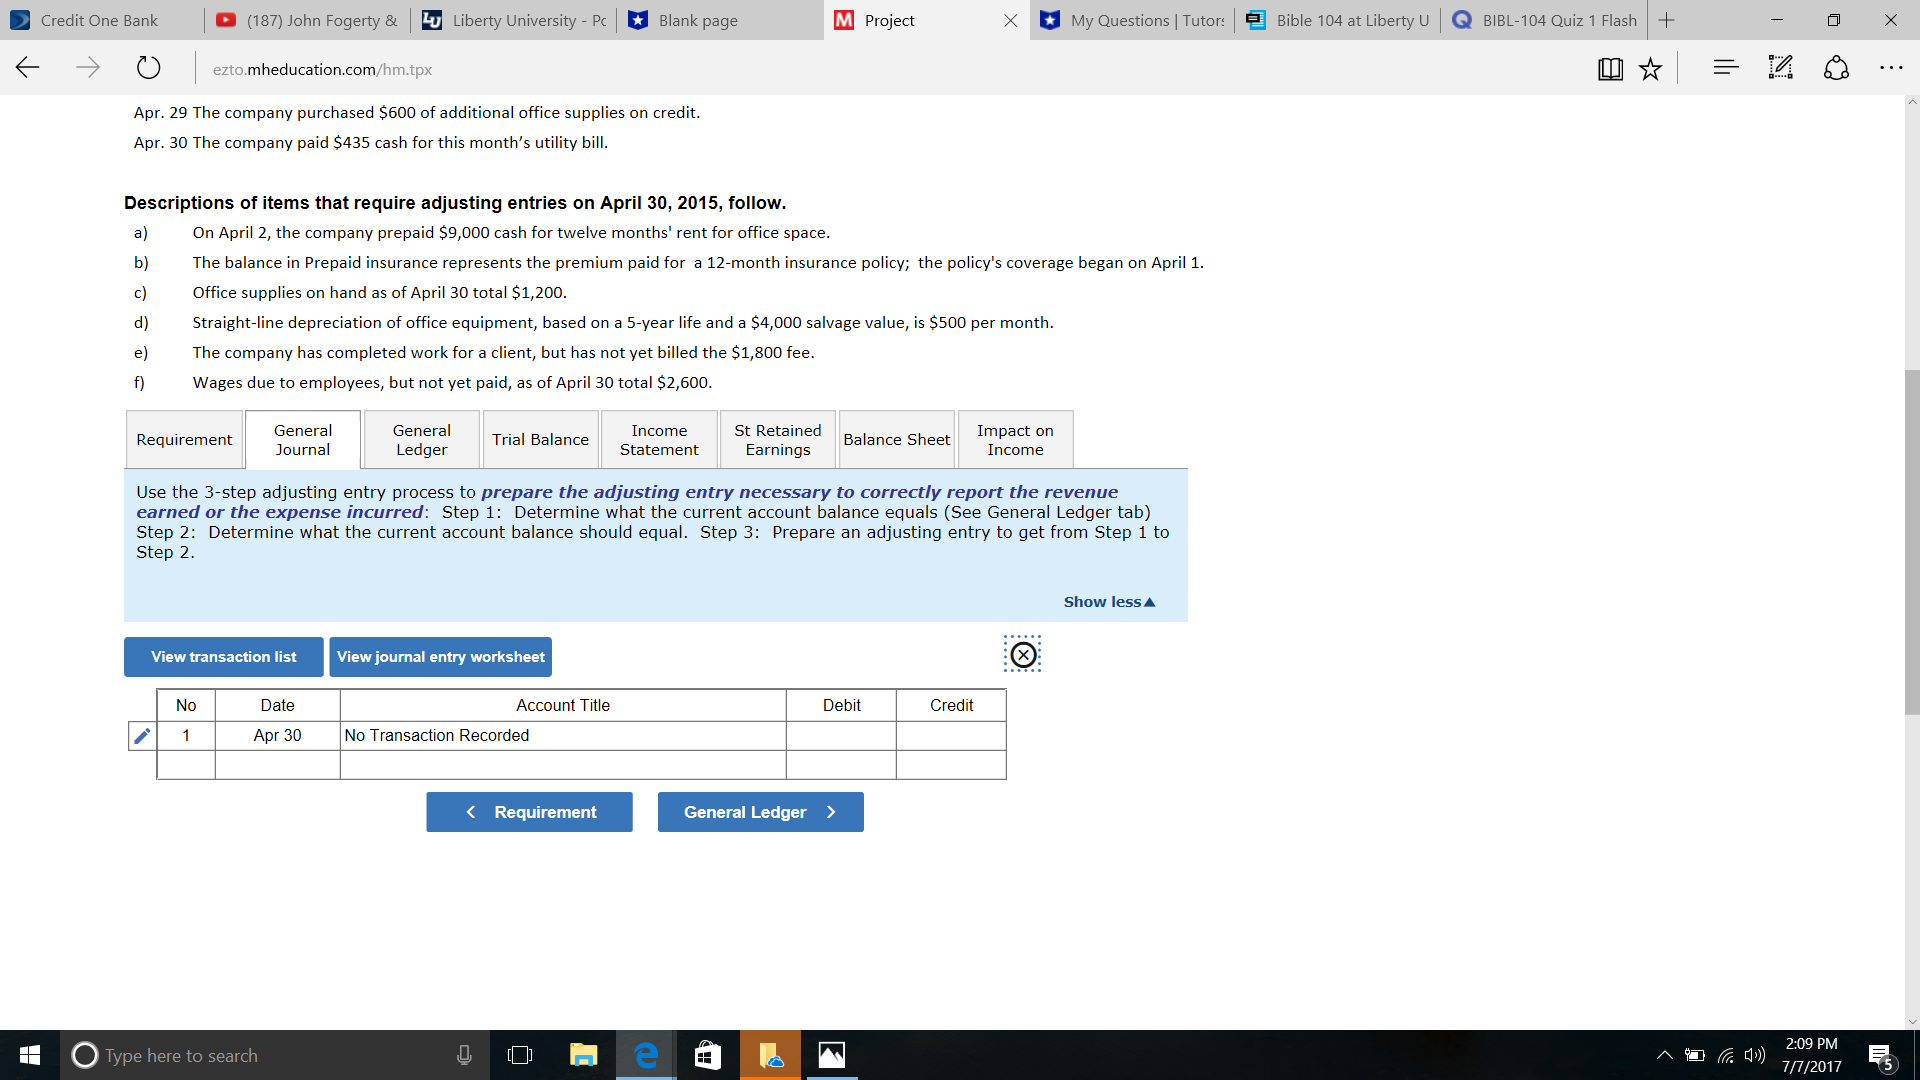Screen dimensions: 1920x1080
Task: Open File Explorer from taskbar
Action: click(x=583, y=1055)
